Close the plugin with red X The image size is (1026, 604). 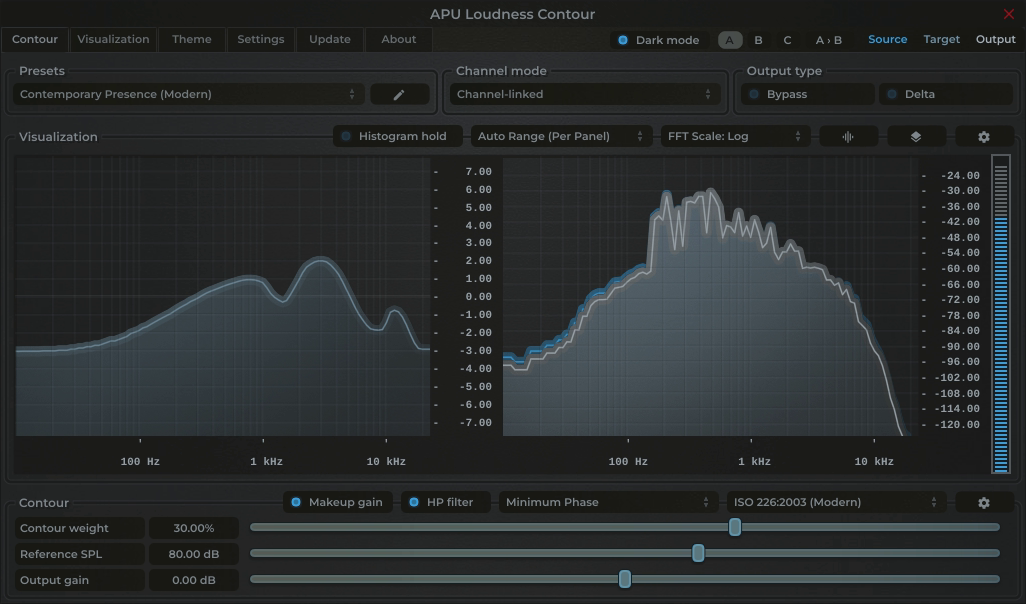tap(1008, 14)
